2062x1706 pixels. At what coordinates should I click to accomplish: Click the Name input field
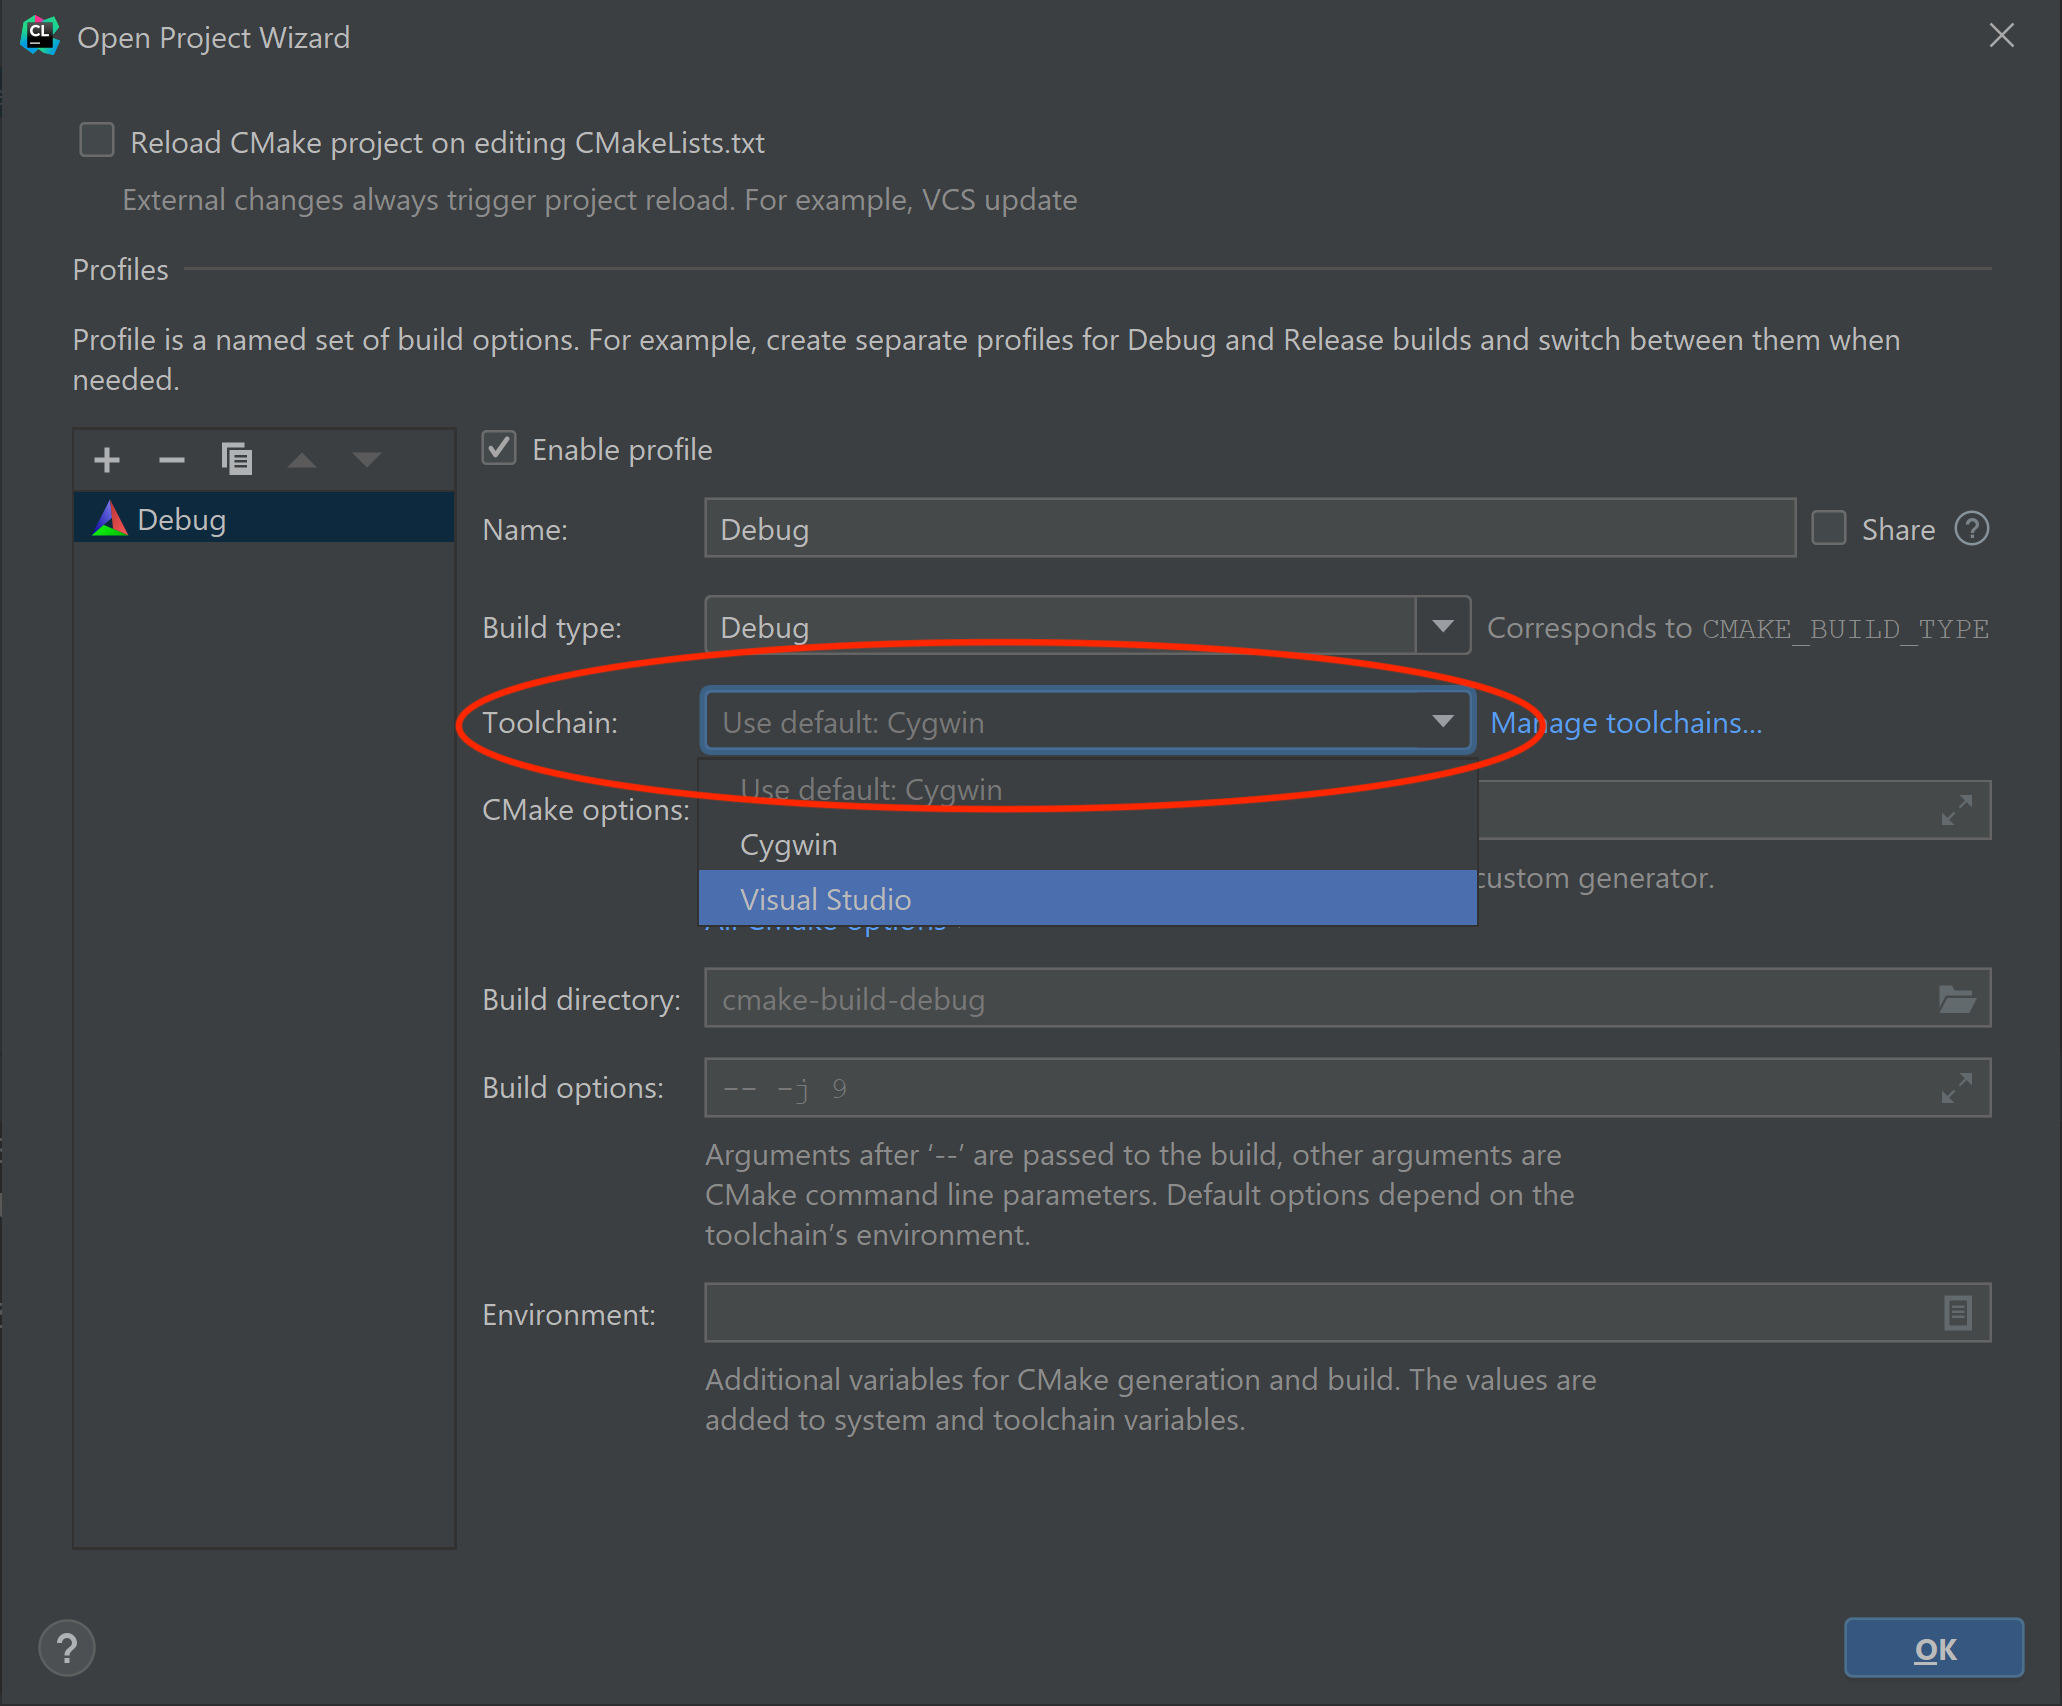pos(1250,529)
